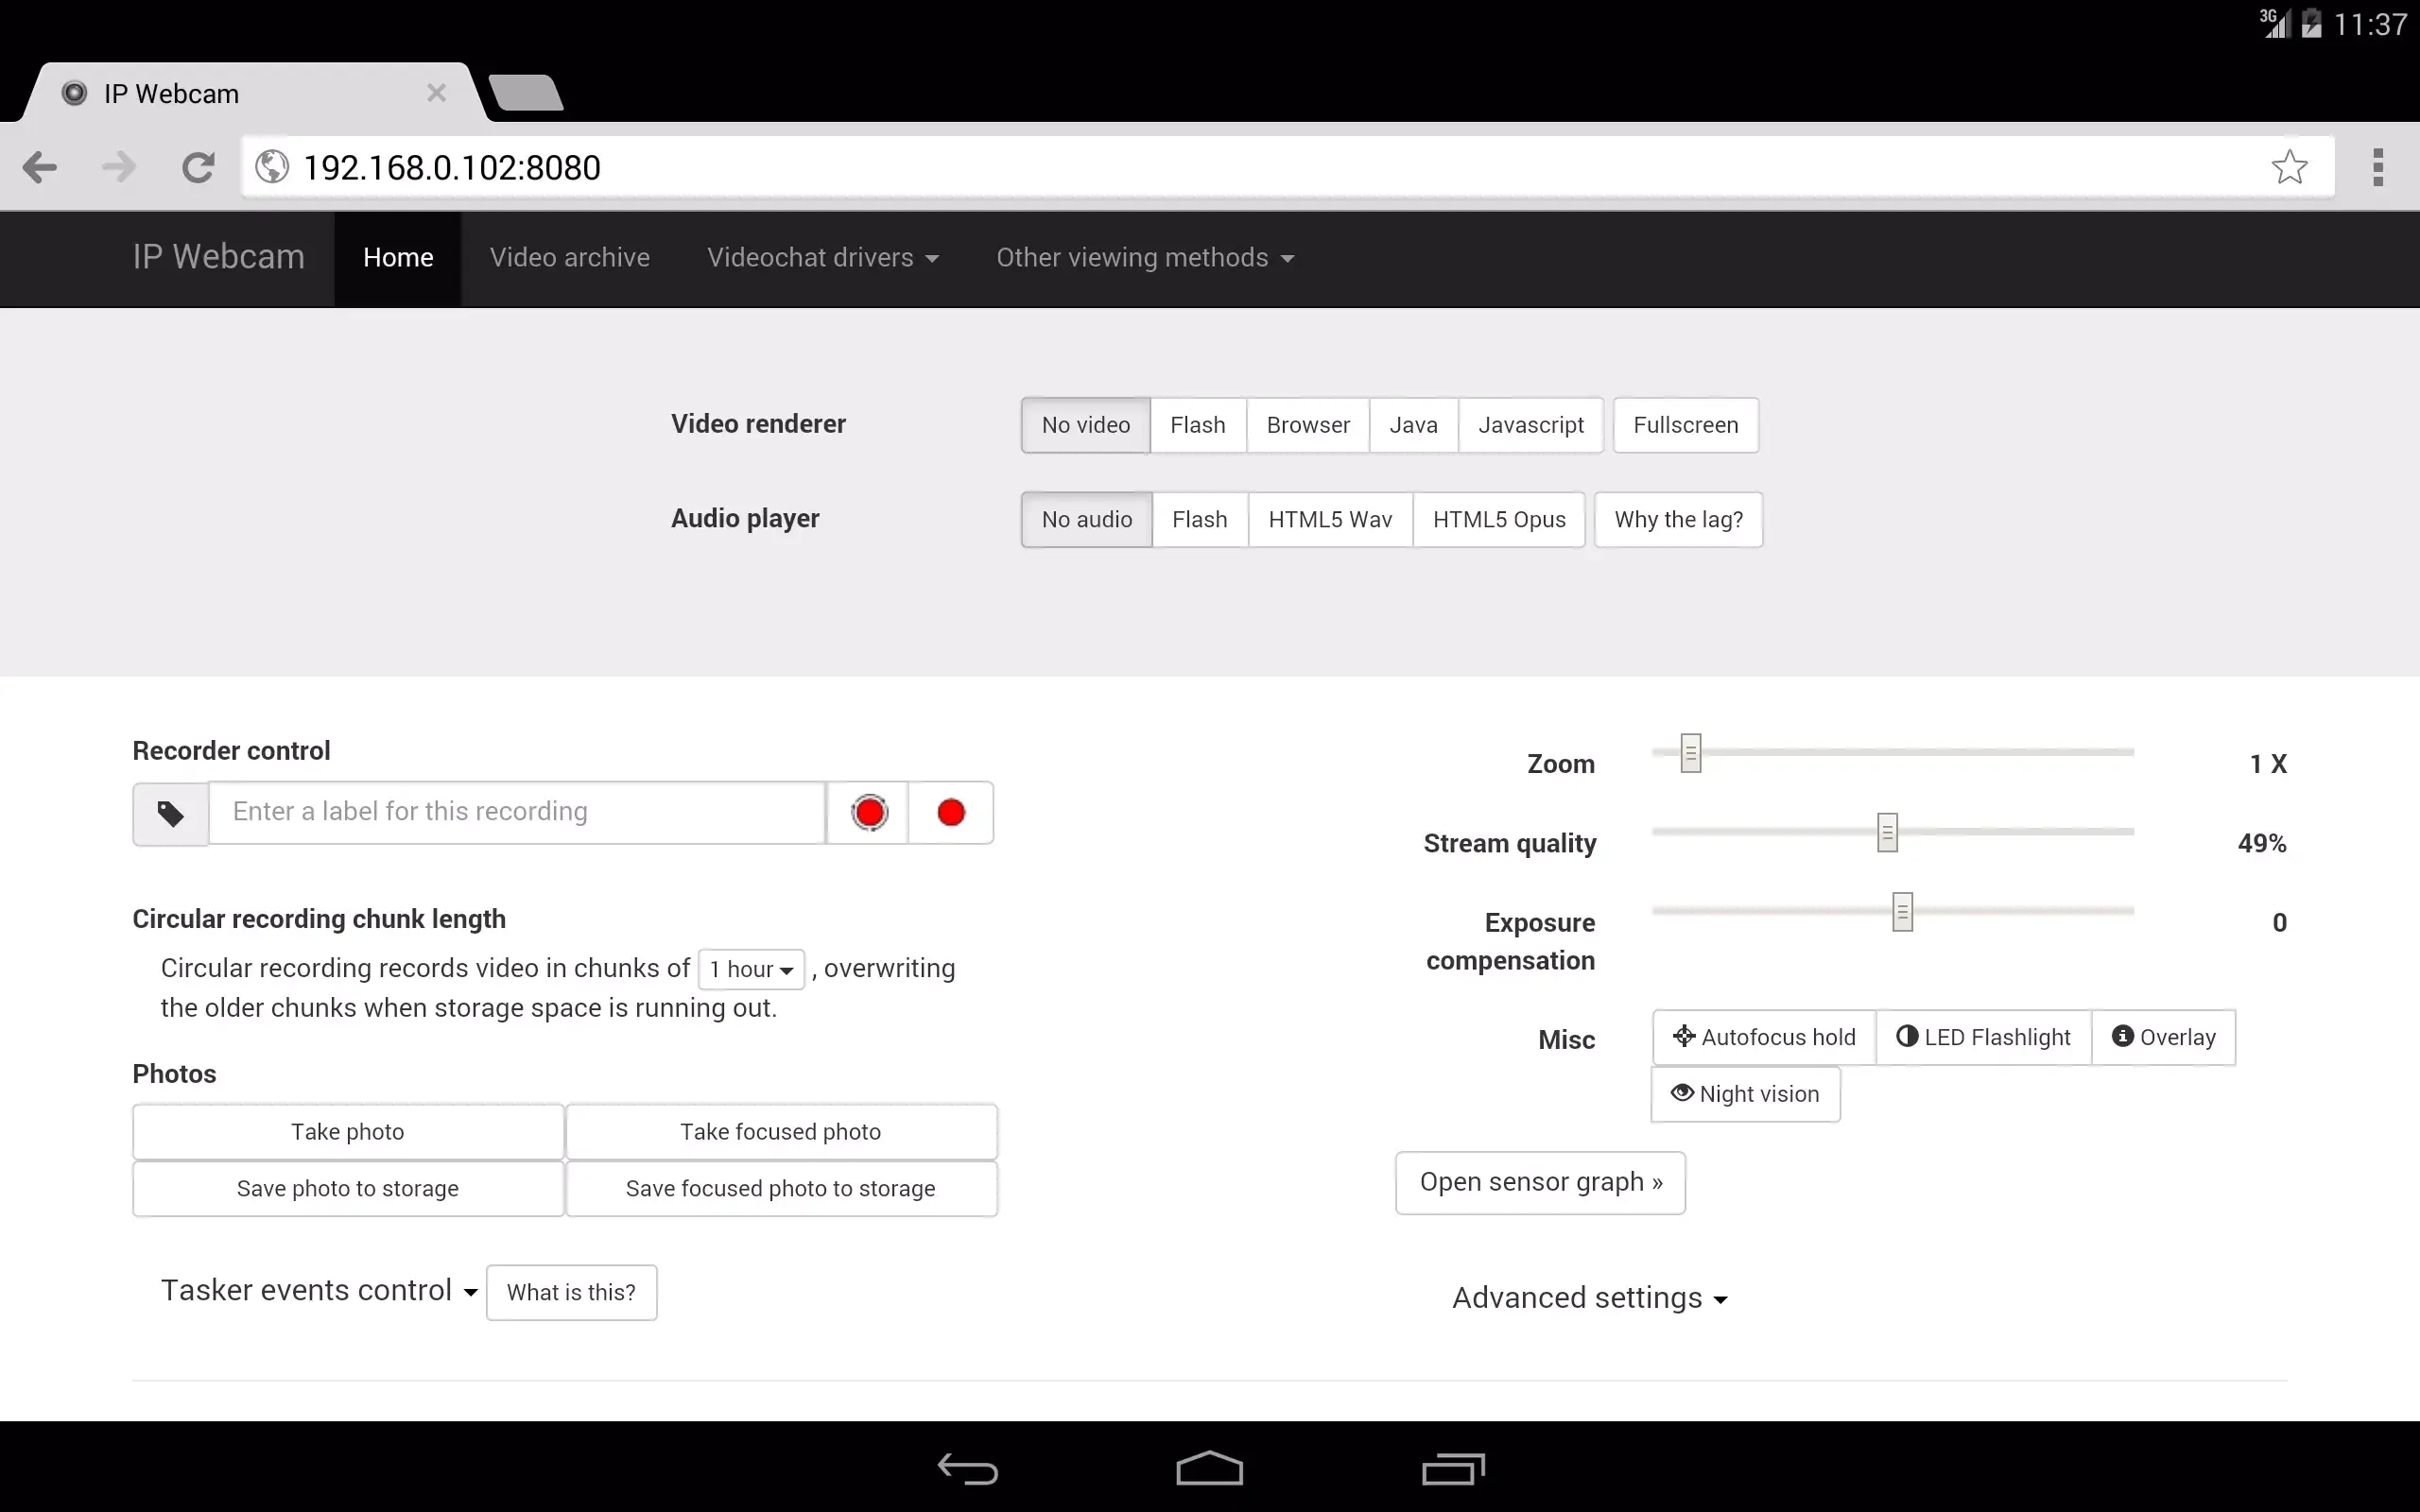
Task: Enable Night vision mode
Action: pyautogui.click(x=1744, y=1093)
